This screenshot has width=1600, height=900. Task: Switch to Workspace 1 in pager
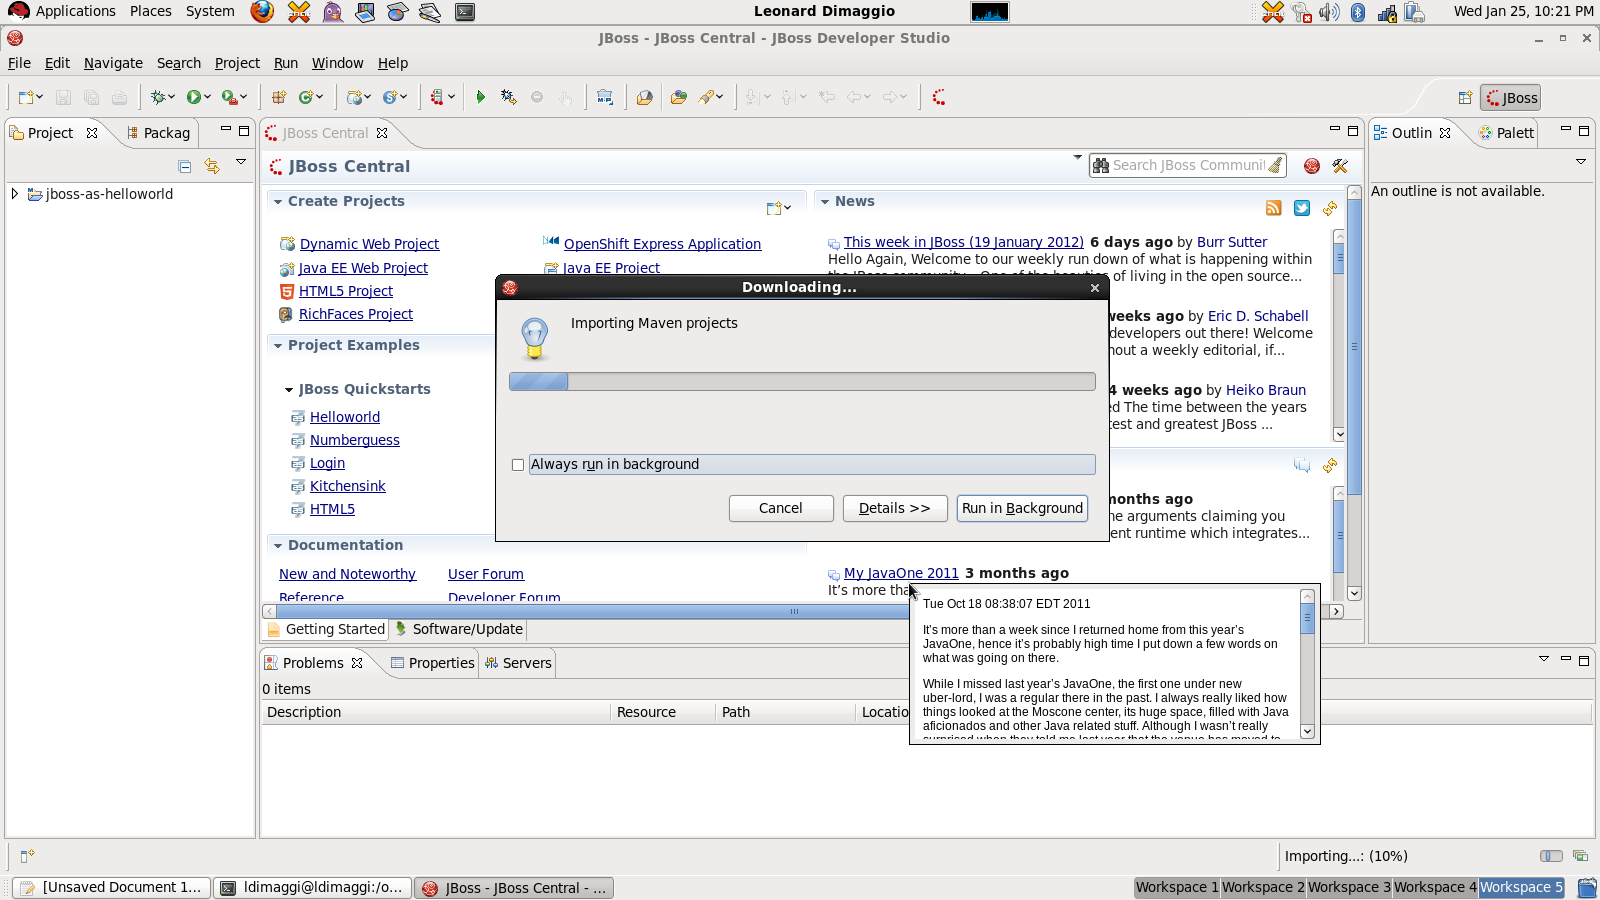point(1177,887)
